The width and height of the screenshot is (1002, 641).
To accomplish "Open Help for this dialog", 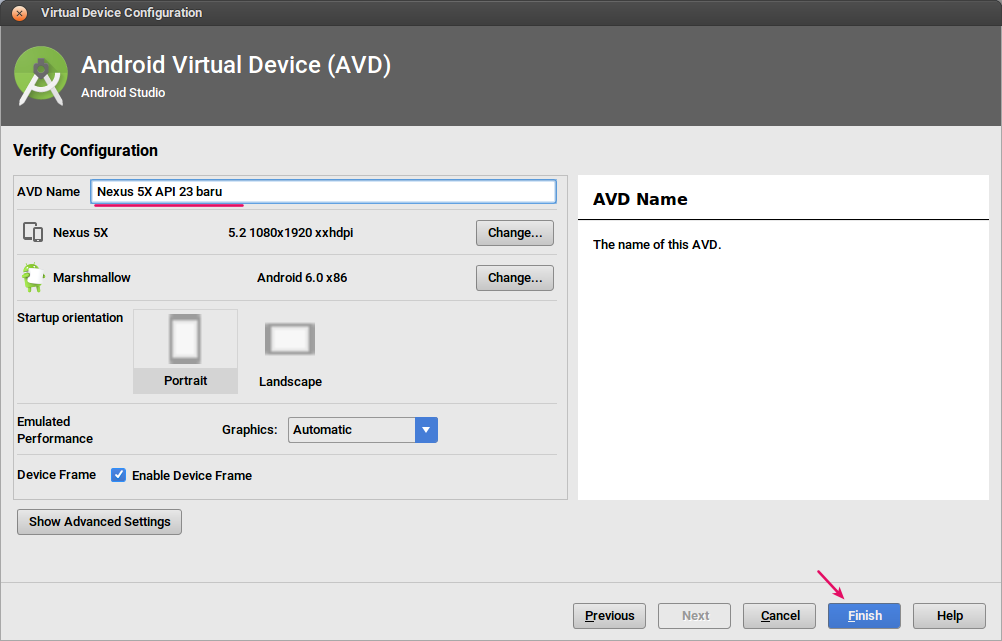I will click(949, 616).
